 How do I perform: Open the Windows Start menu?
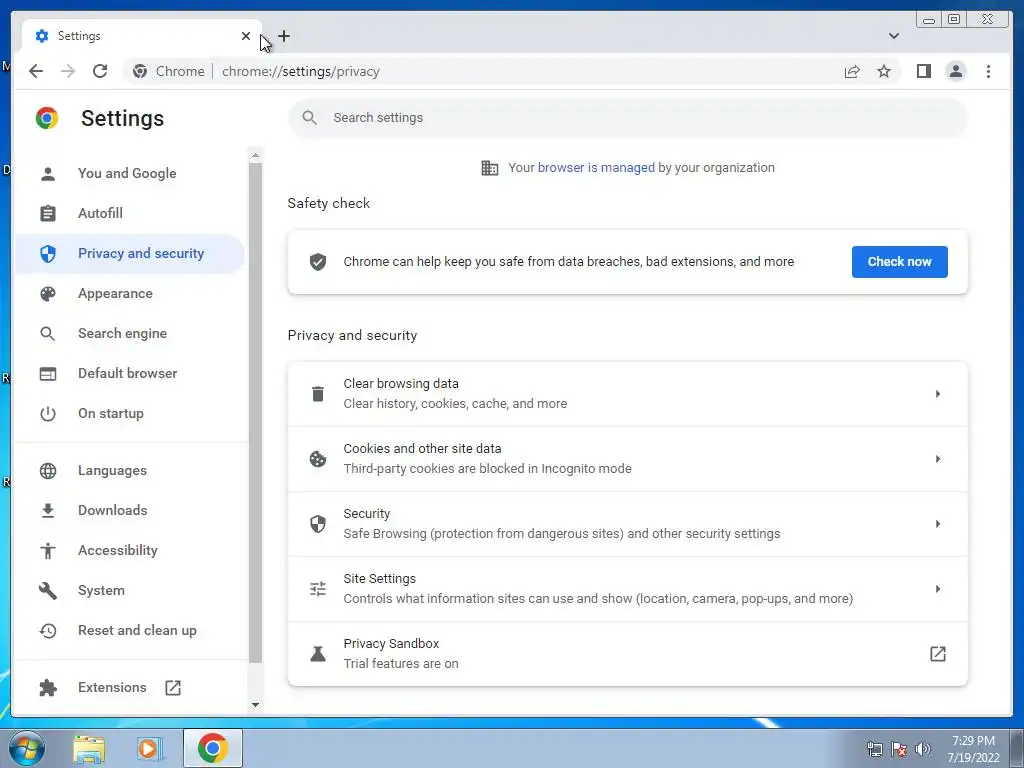27,748
